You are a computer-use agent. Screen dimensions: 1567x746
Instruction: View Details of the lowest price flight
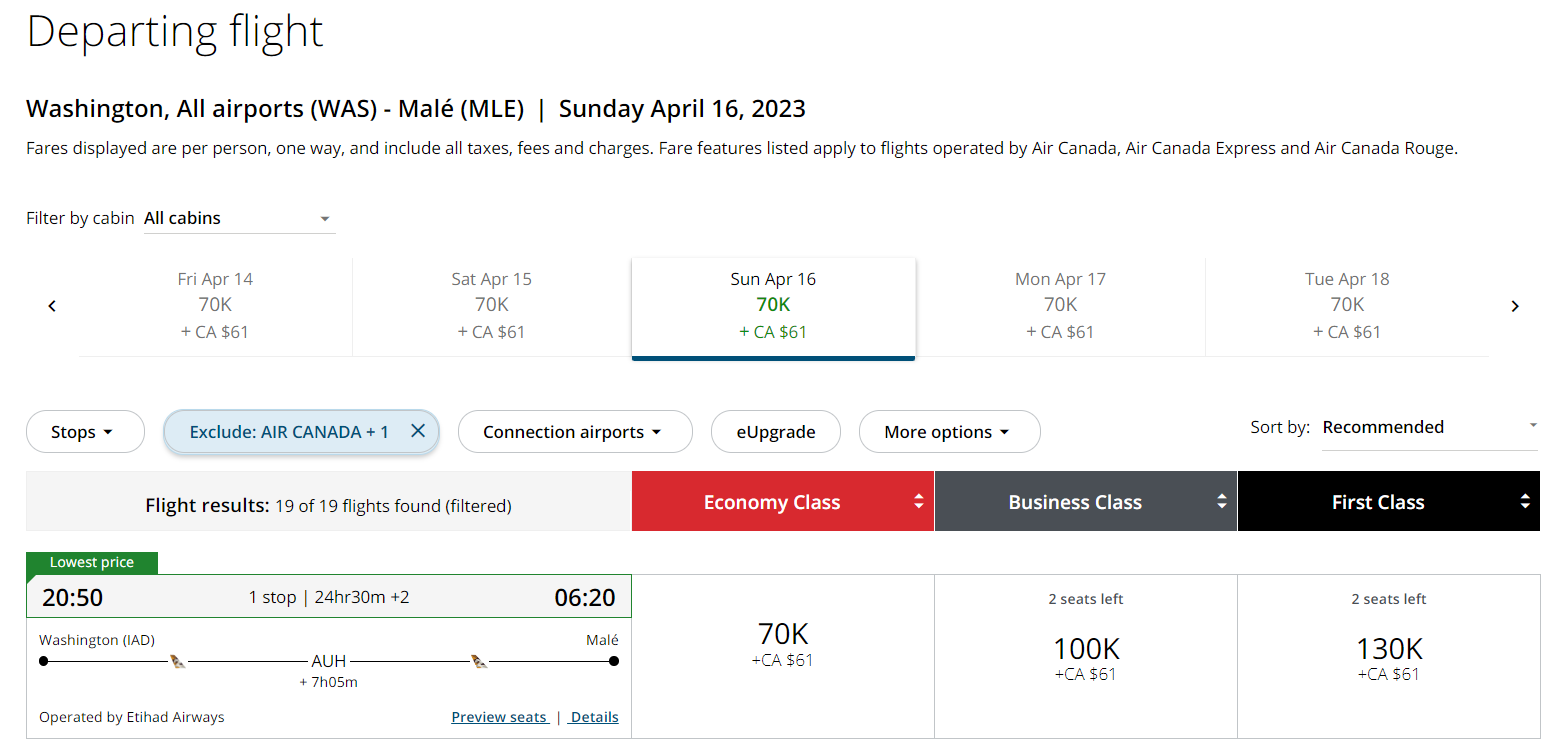[x=593, y=717]
